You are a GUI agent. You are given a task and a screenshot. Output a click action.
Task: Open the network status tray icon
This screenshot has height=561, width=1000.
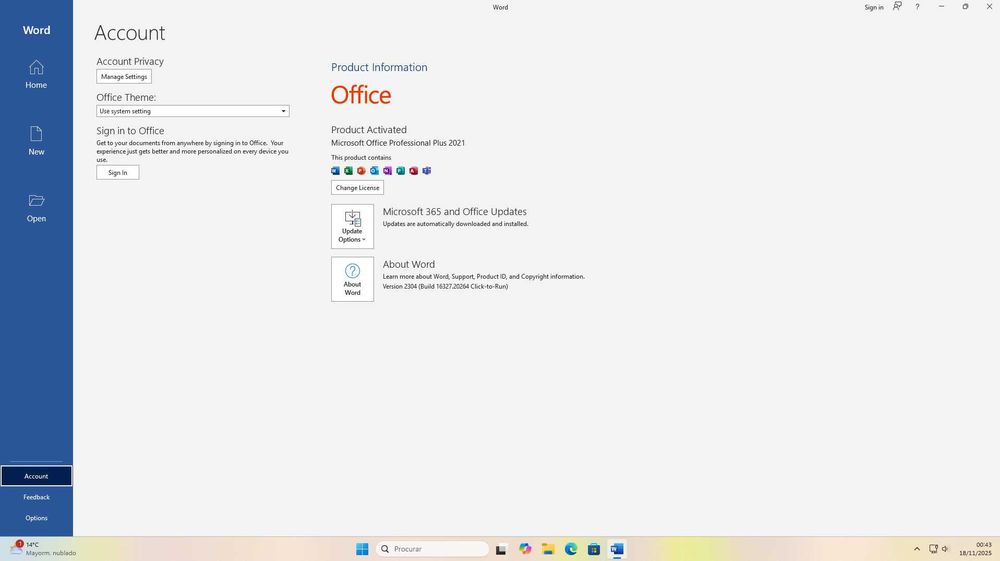934,549
